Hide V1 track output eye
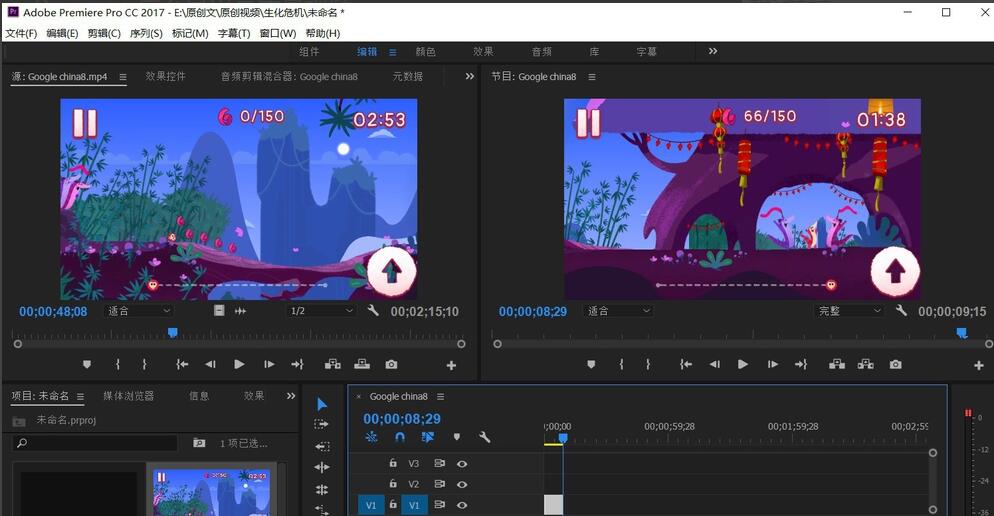The image size is (994, 516). point(462,505)
